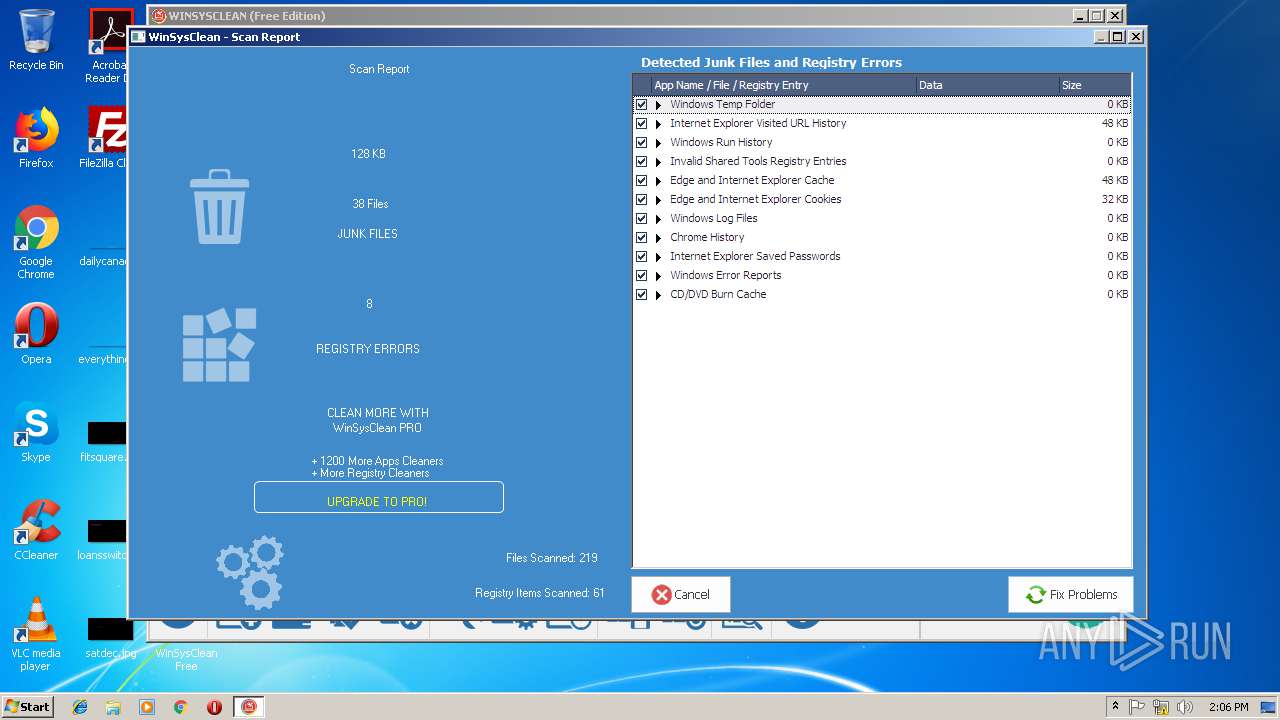
Task: Open Windows Media Player from the taskbar
Action: (x=147, y=707)
